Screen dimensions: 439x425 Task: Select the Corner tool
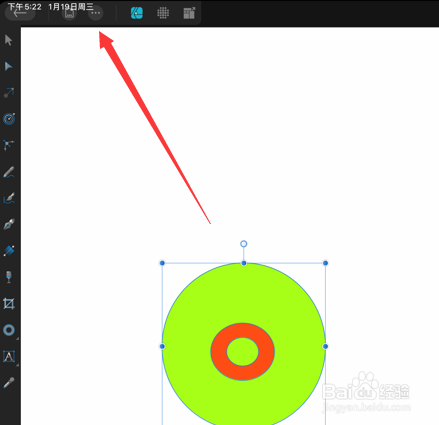pos(9,145)
